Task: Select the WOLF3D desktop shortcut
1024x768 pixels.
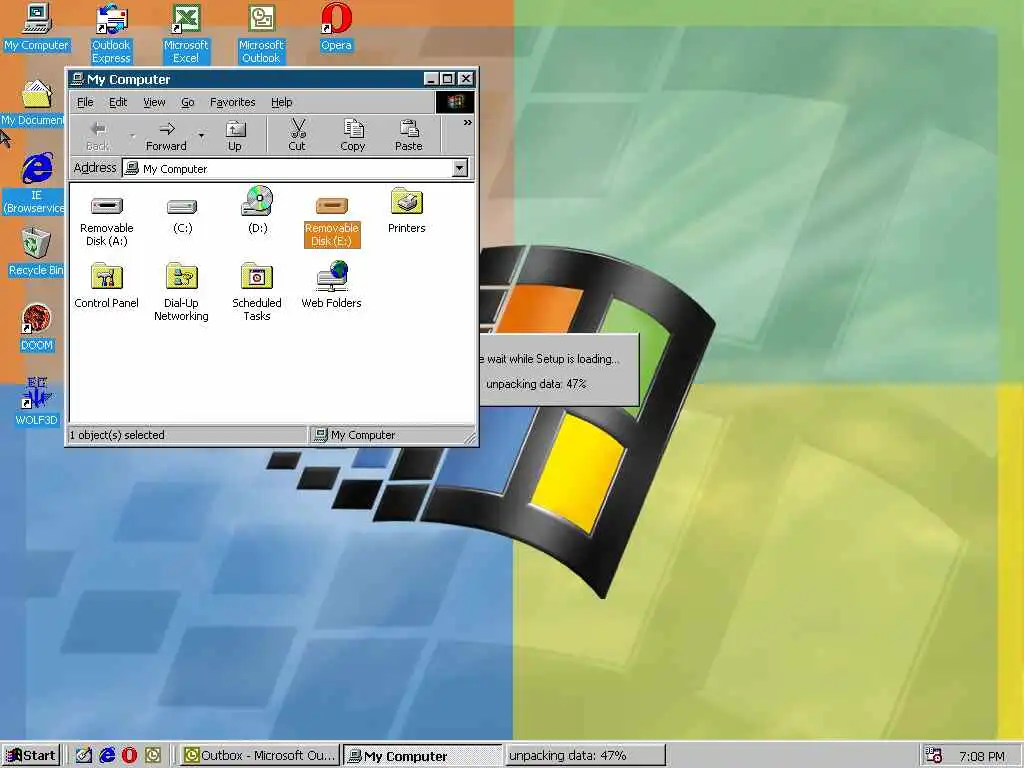Action: 37,402
